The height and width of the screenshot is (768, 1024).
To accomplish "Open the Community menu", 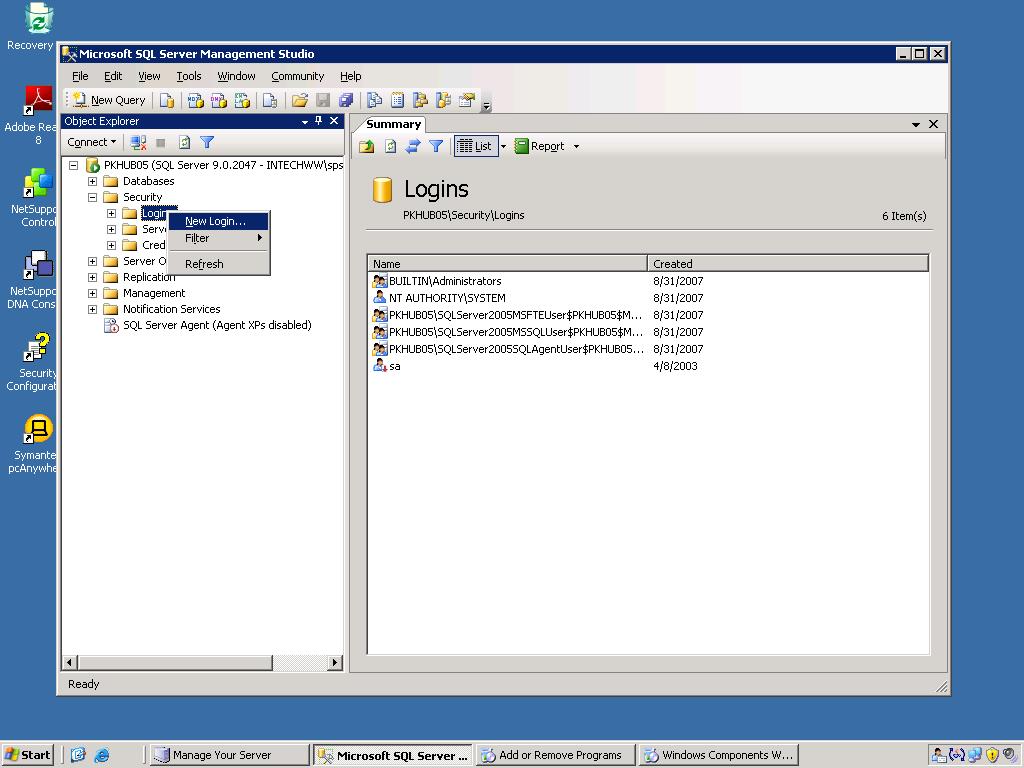I will [297, 76].
